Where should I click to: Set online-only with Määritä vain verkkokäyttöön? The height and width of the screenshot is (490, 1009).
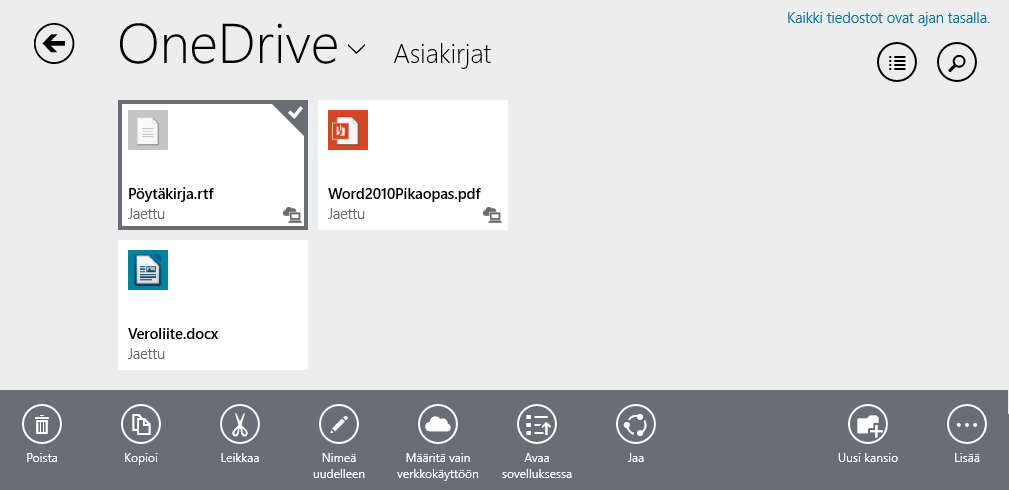click(x=438, y=425)
